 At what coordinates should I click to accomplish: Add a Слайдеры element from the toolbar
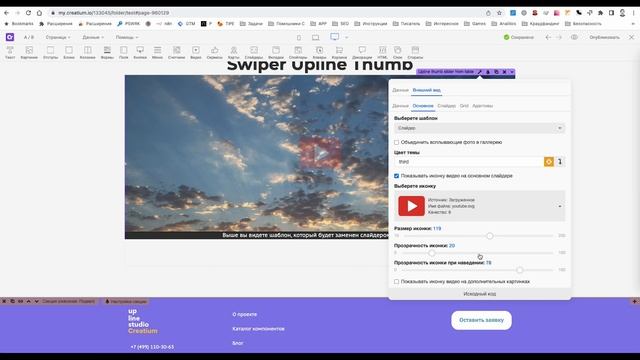coord(253,53)
